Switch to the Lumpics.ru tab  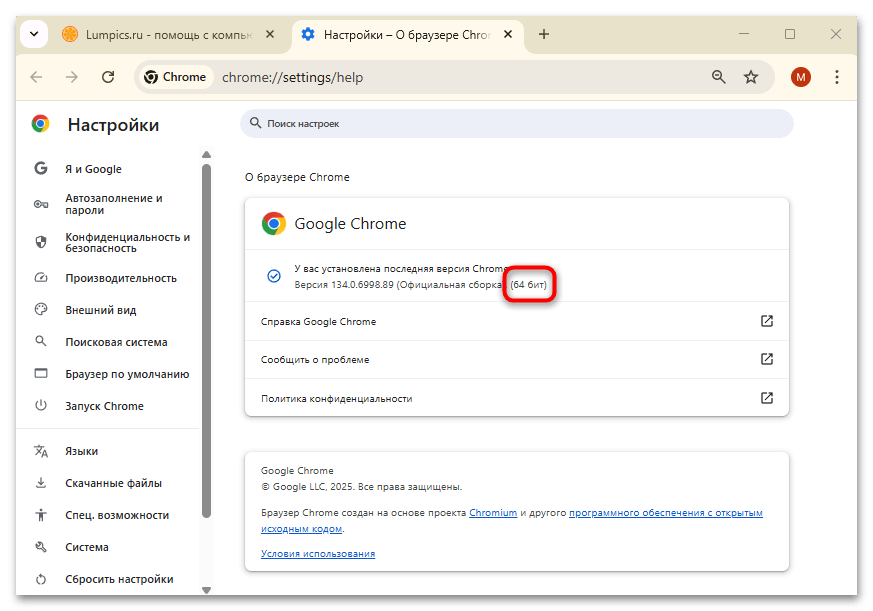coord(169,35)
